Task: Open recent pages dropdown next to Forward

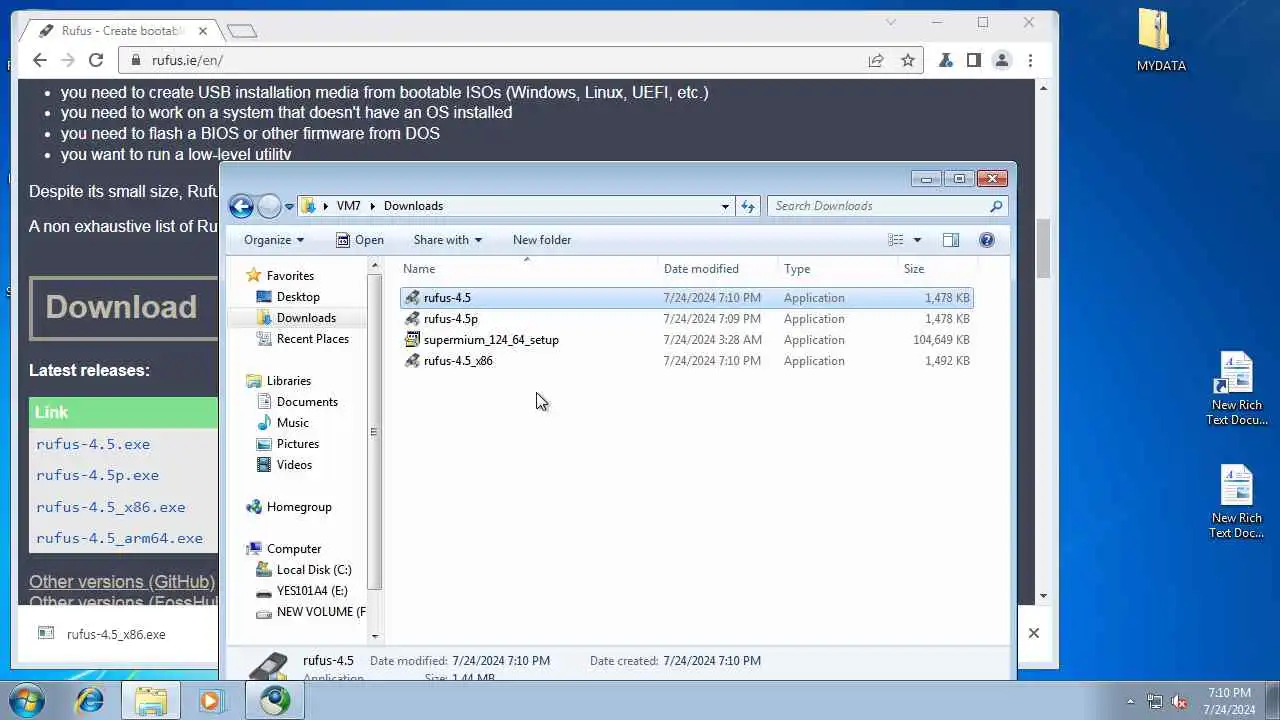Action: 289,207
